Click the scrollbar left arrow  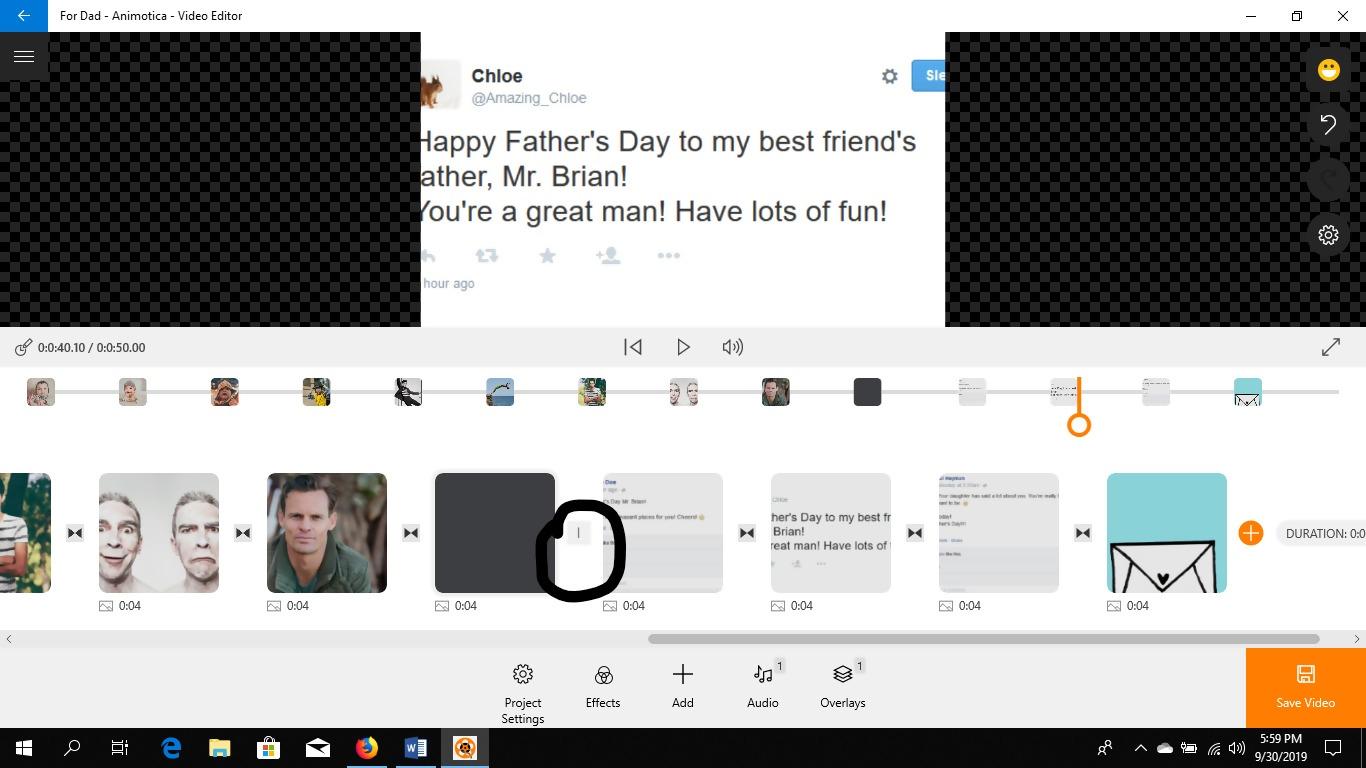[x=9, y=639]
